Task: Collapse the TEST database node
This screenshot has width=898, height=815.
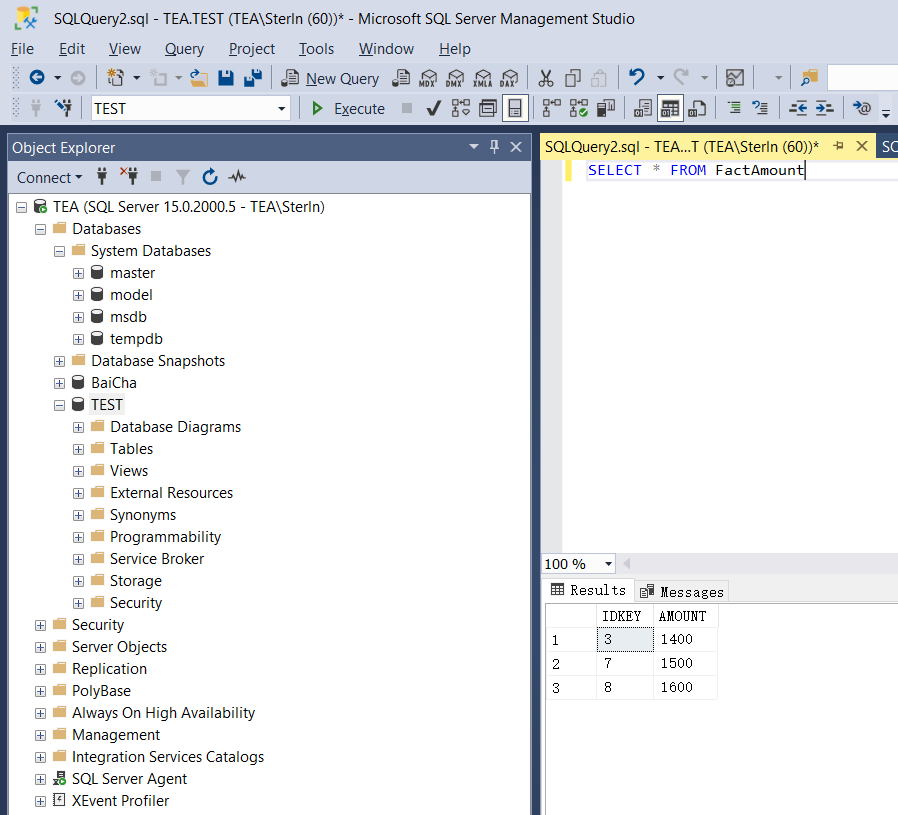Action: (x=60, y=405)
